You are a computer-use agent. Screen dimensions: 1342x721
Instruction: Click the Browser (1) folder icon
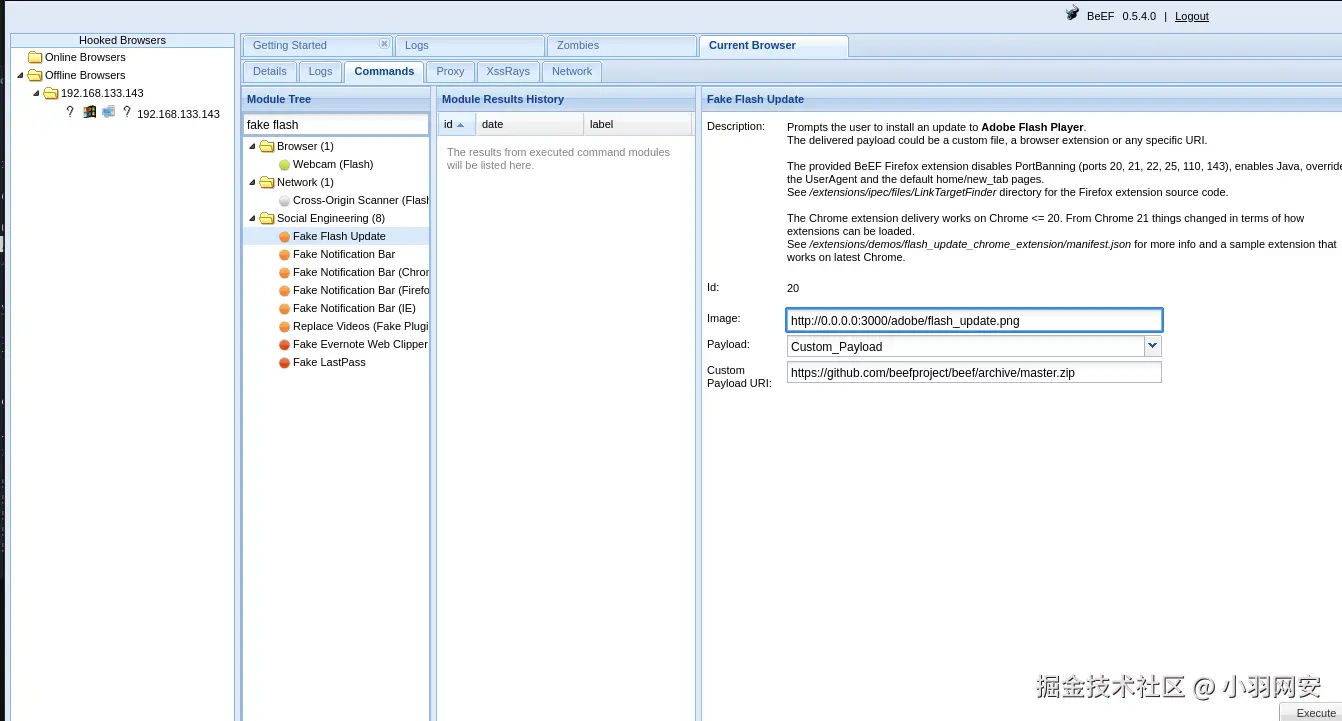coord(267,146)
